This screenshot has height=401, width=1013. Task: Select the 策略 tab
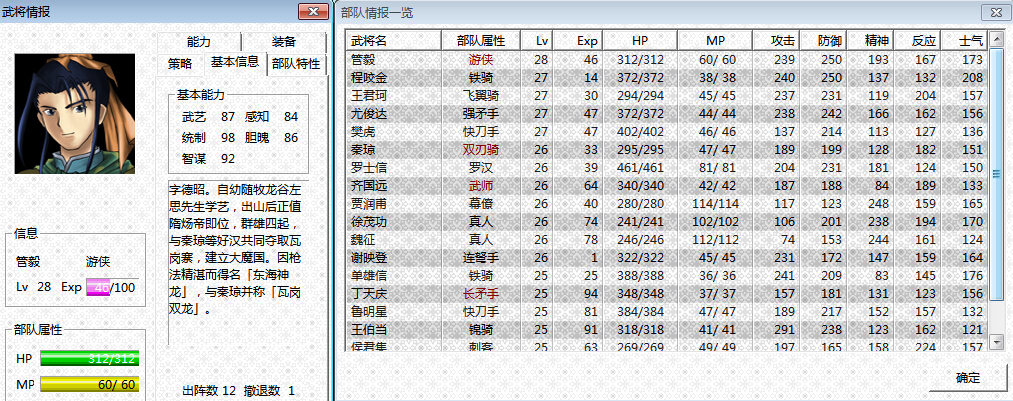point(180,63)
